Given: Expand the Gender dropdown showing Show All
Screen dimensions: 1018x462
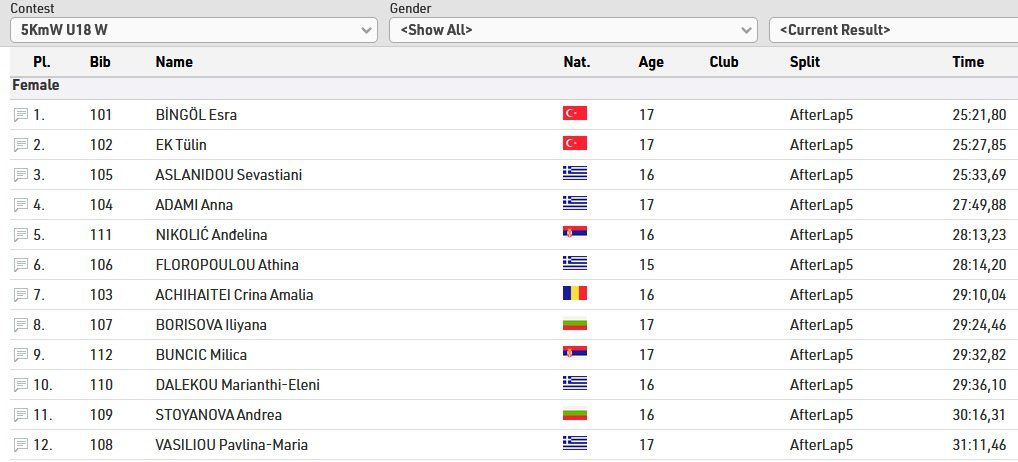Looking at the screenshot, I should pyautogui.click(x=573, y=30).
